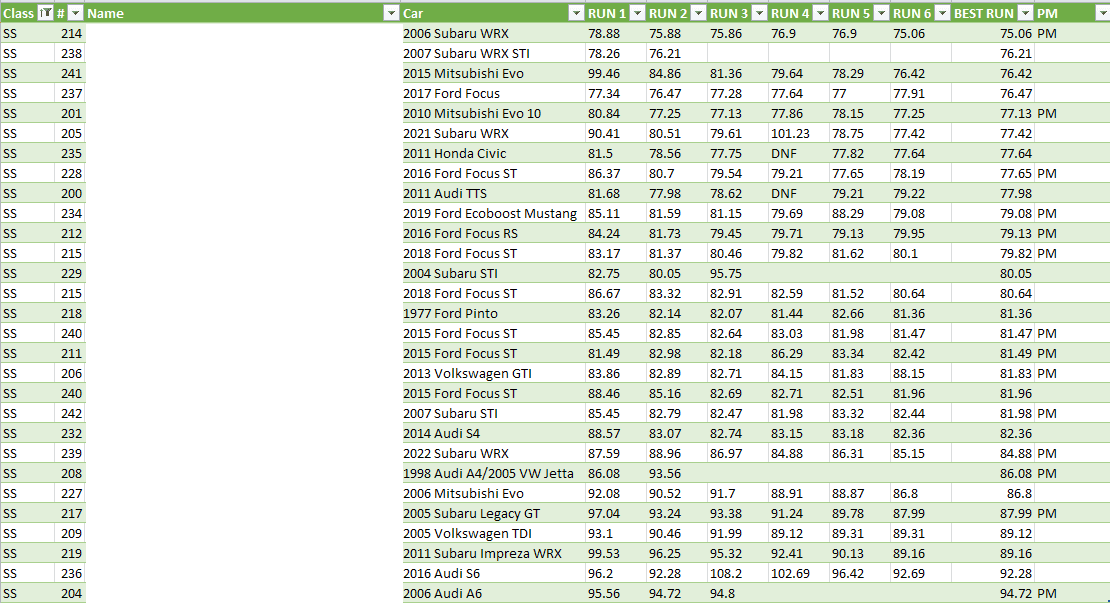Open the RUN 4 filter dropdown
Image resolution: width=1113 pixels, height=603 pixels.
tap(820, 13)
